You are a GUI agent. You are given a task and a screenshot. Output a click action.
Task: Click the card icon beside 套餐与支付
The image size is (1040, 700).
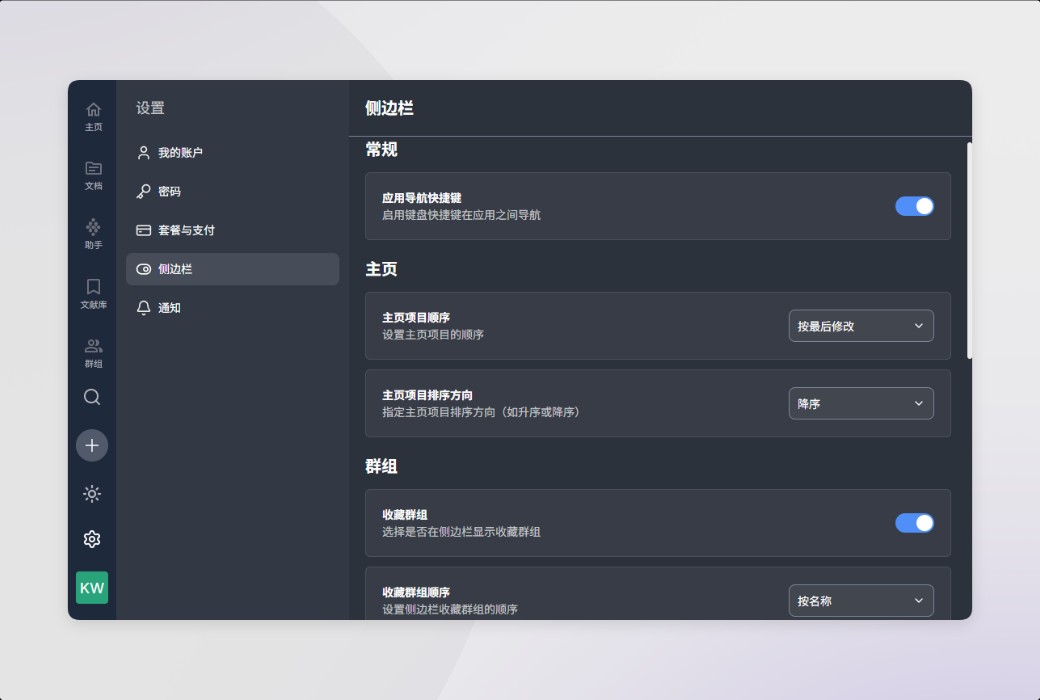coord(143,230)
